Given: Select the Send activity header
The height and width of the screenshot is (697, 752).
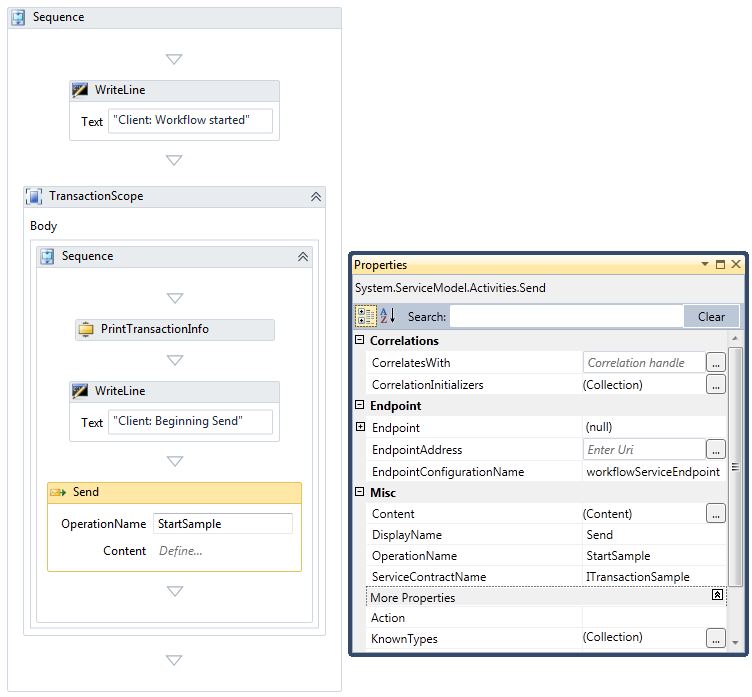Looking at the screenshot, I should (175, 493).
